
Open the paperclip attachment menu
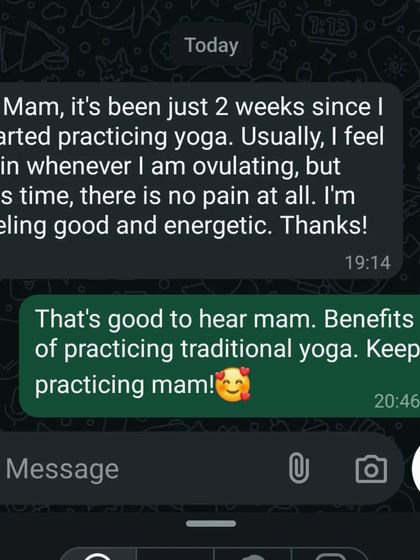(299, 468)
